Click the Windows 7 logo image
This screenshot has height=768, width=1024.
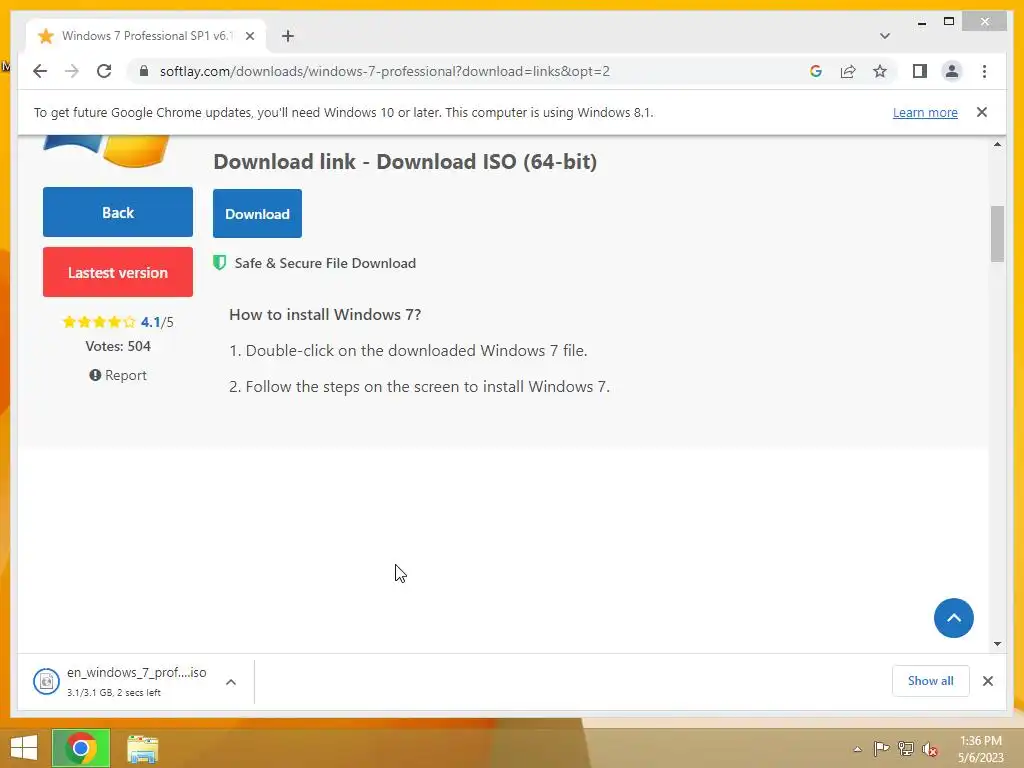[107, 150]
